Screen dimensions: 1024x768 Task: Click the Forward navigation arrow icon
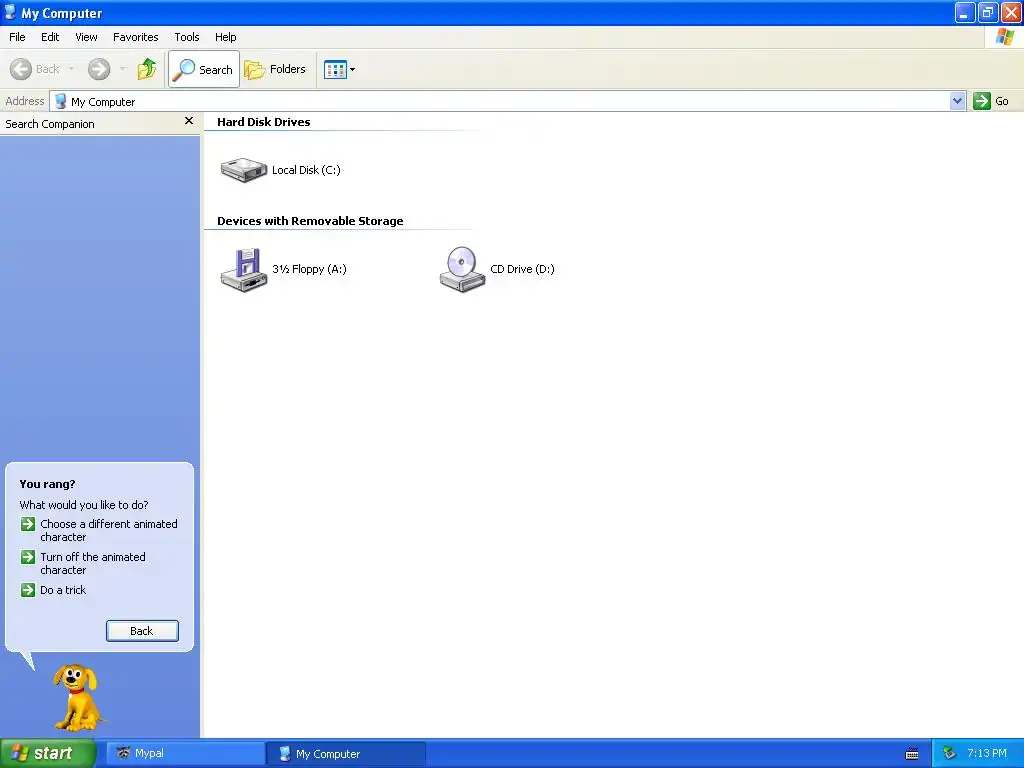click(x=99, y=69)
